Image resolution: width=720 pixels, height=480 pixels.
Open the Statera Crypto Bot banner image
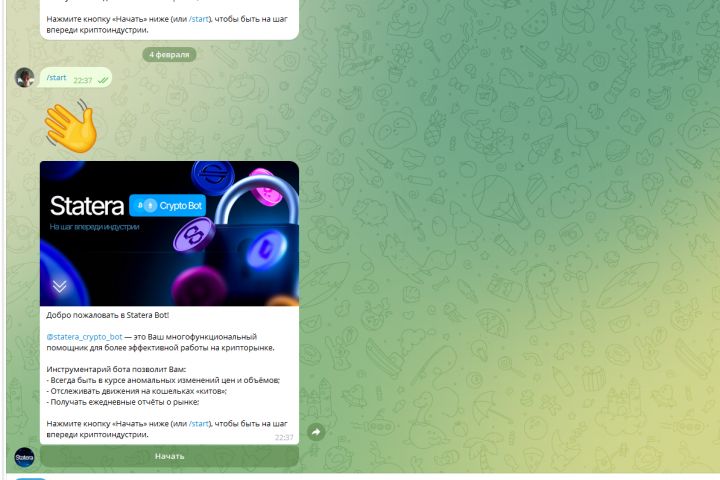point(169,233)
